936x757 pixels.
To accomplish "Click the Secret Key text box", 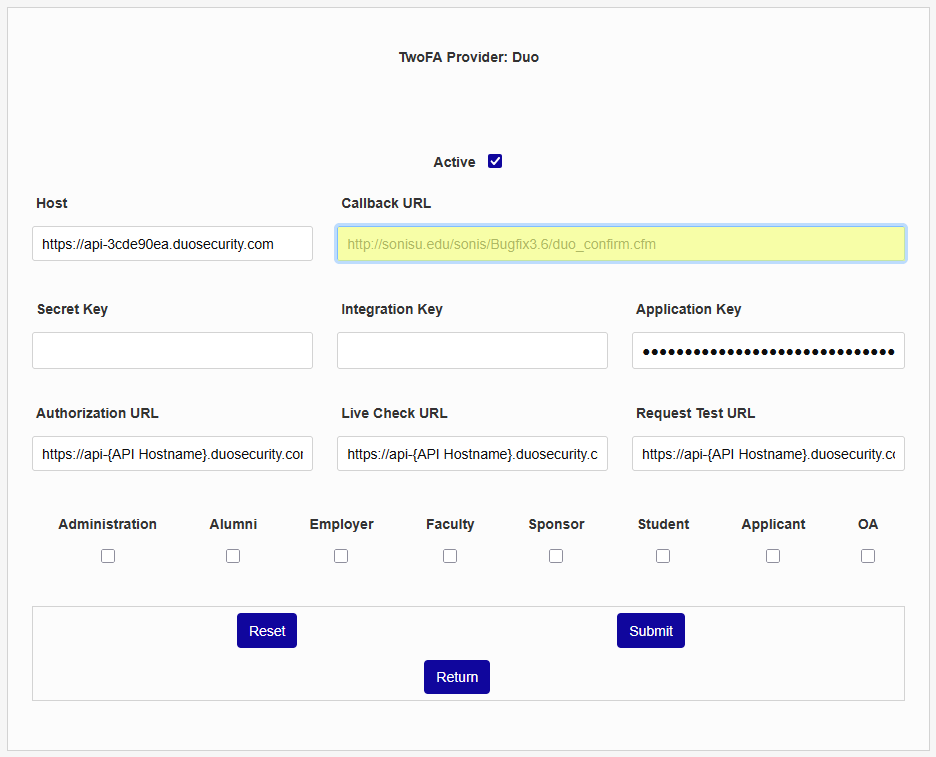I will point(172,351).
